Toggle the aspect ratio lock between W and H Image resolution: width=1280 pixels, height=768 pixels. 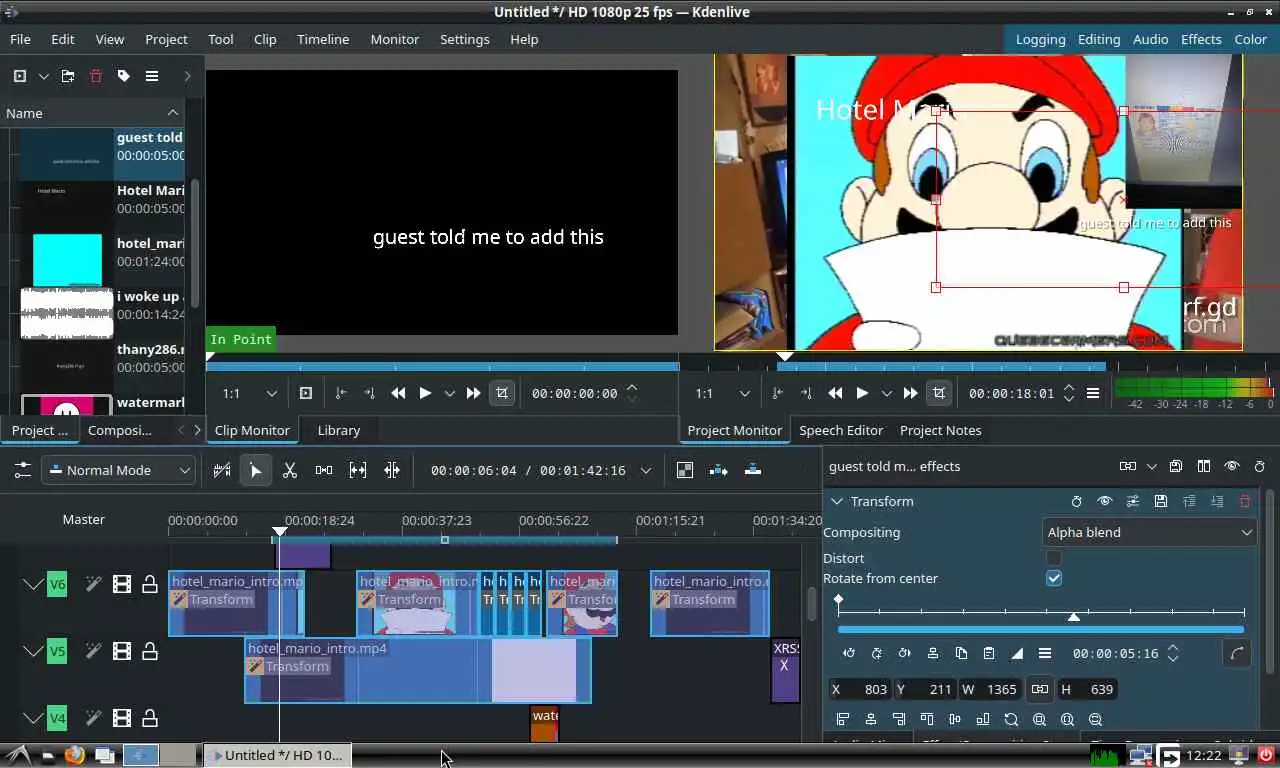[1040, 689]
